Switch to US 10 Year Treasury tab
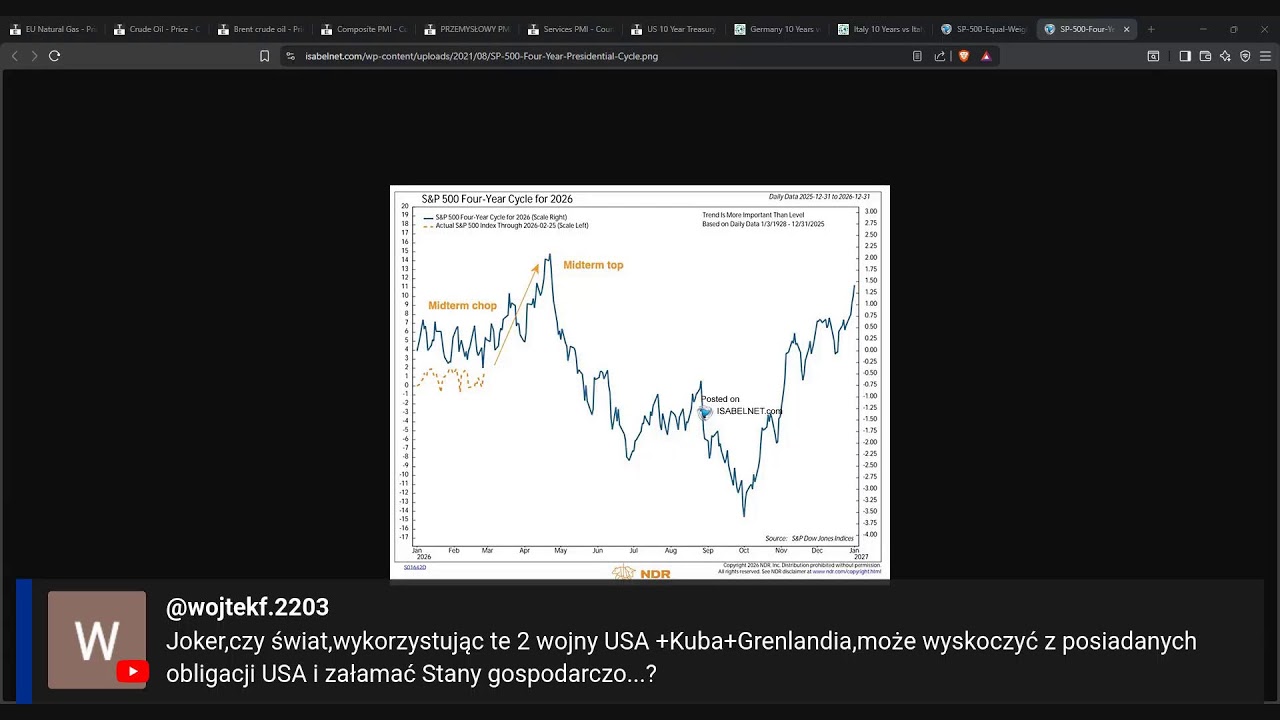1280x720 pixels. pyautogui.click(x=674, y=29)
